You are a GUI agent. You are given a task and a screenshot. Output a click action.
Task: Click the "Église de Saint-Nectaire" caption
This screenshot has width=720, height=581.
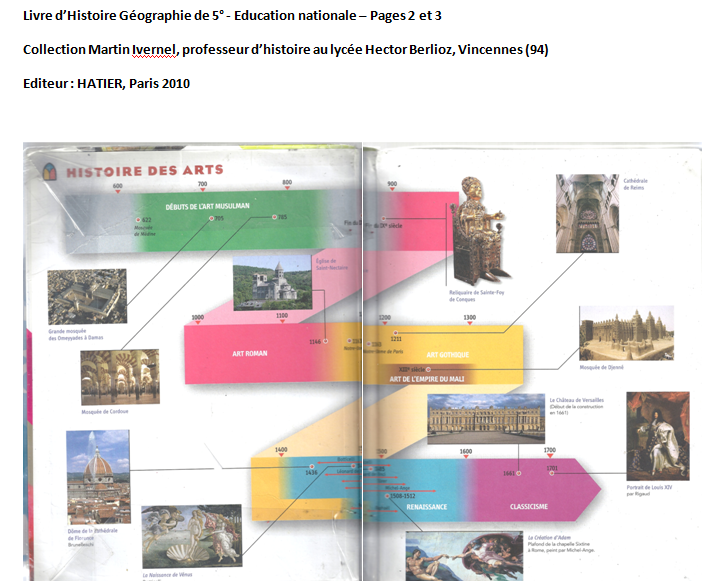[x=332, y=264]
